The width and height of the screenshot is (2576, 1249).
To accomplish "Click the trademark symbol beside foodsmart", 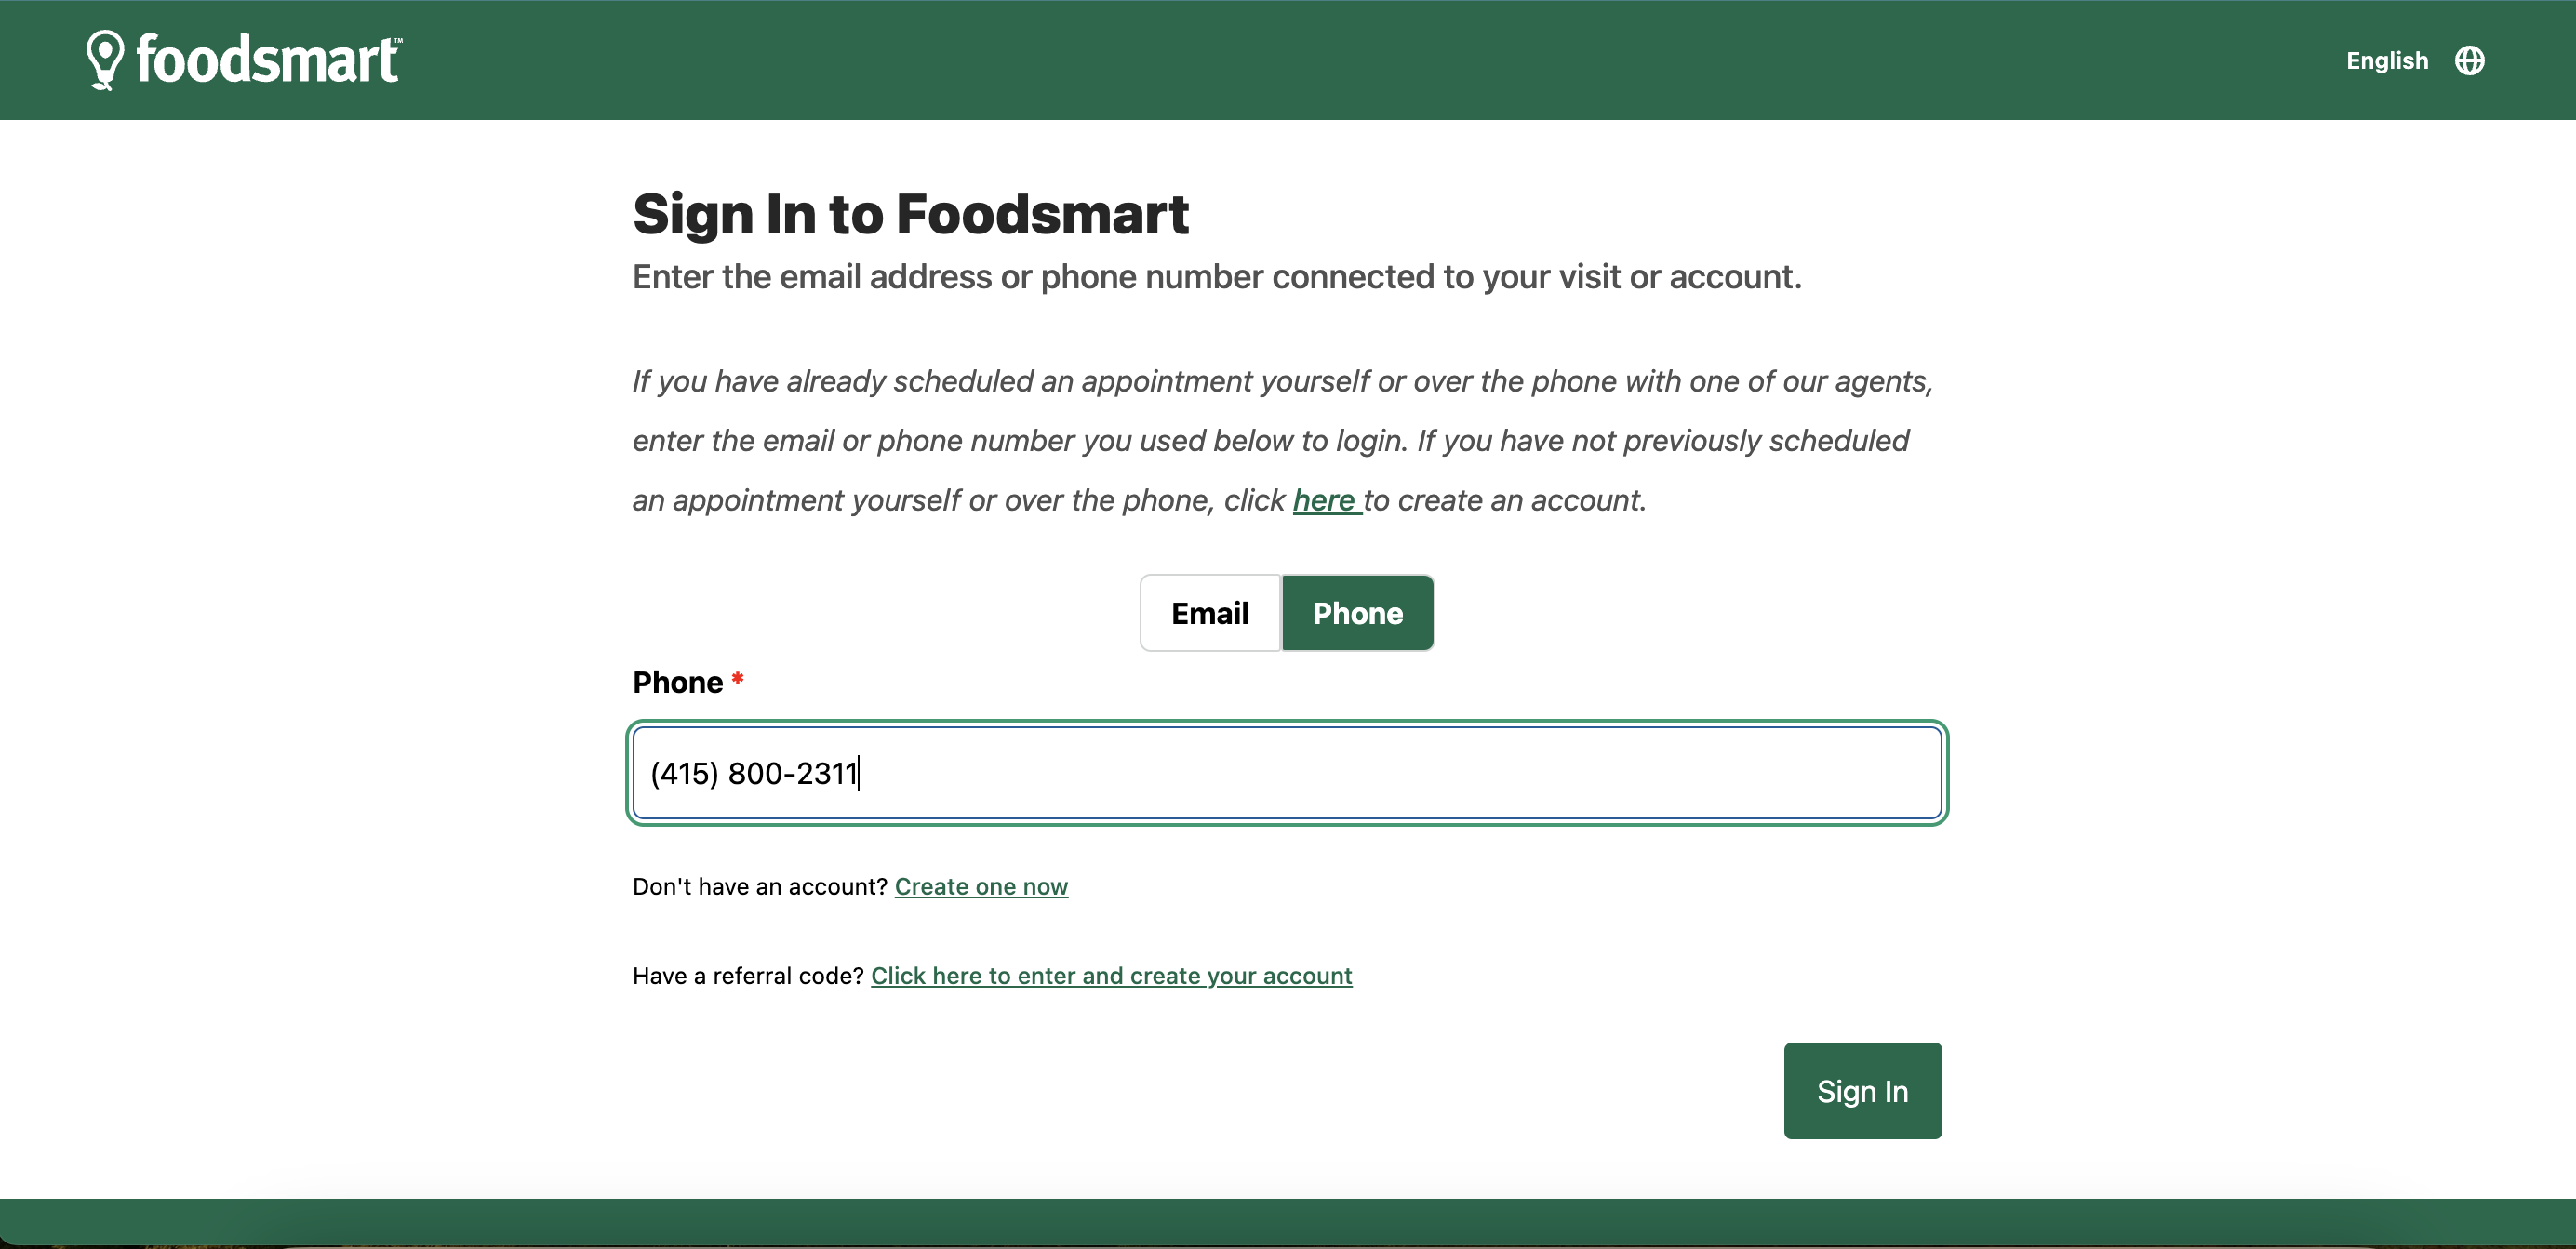I will pyautogui.click(x=398, y=41).
